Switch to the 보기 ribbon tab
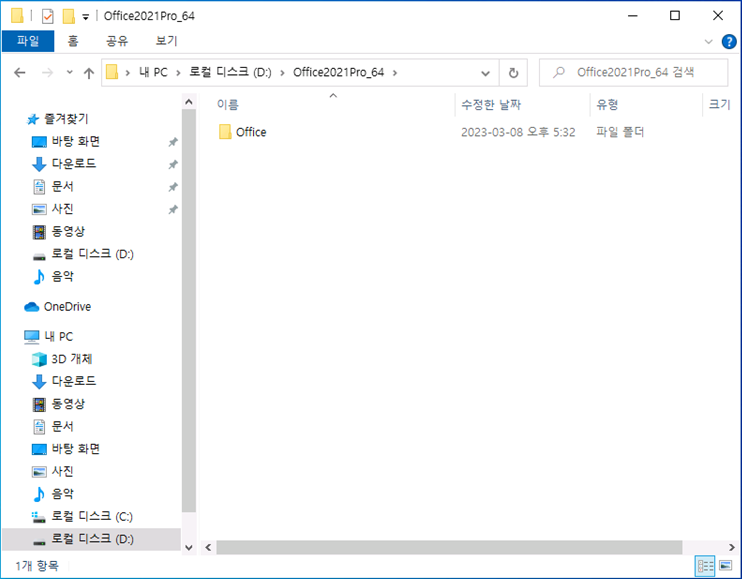The width and height of the screenshot is (742, 579). [167, 41]
